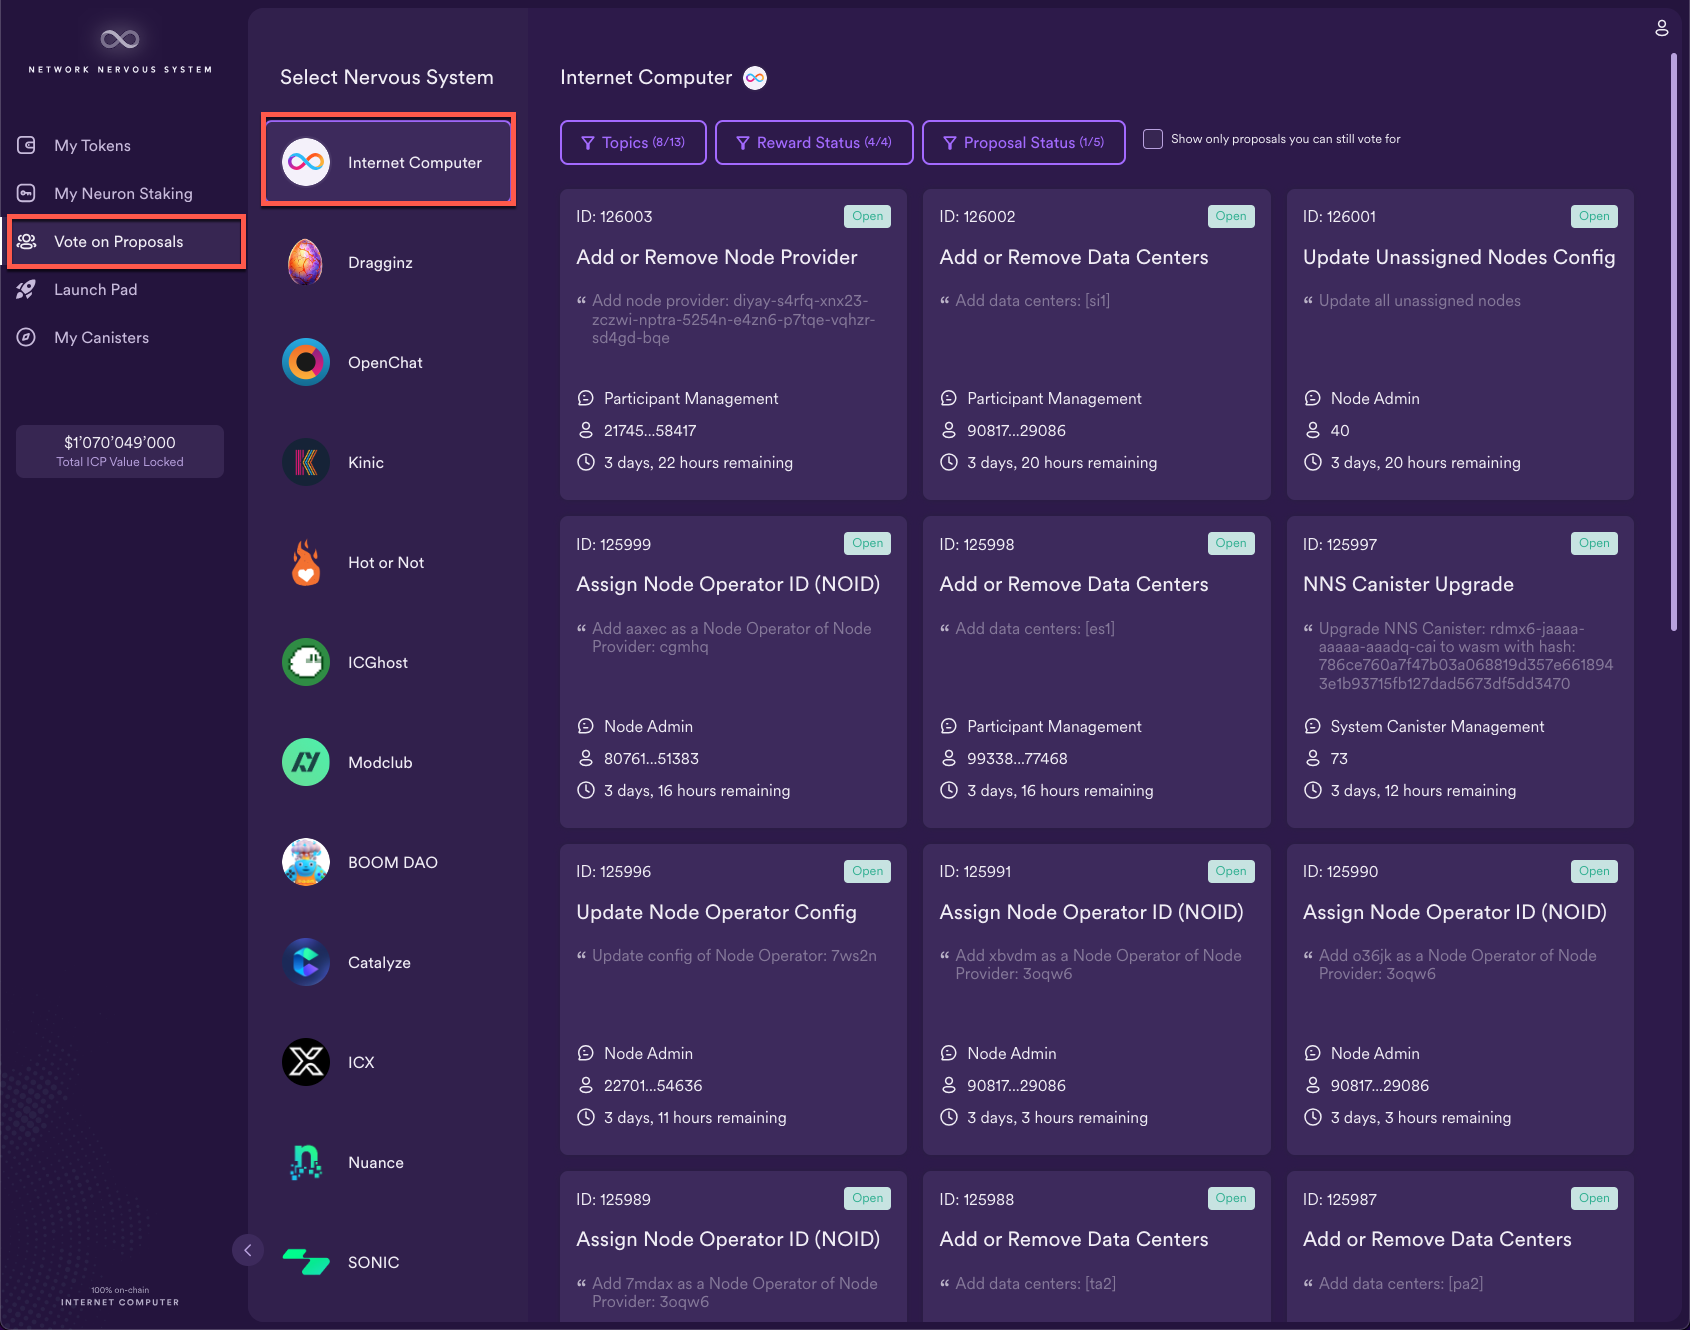Open the Topics filter dropdown
The height and width of the screenshot is (1330, 1690).
(x=632, y=142)
